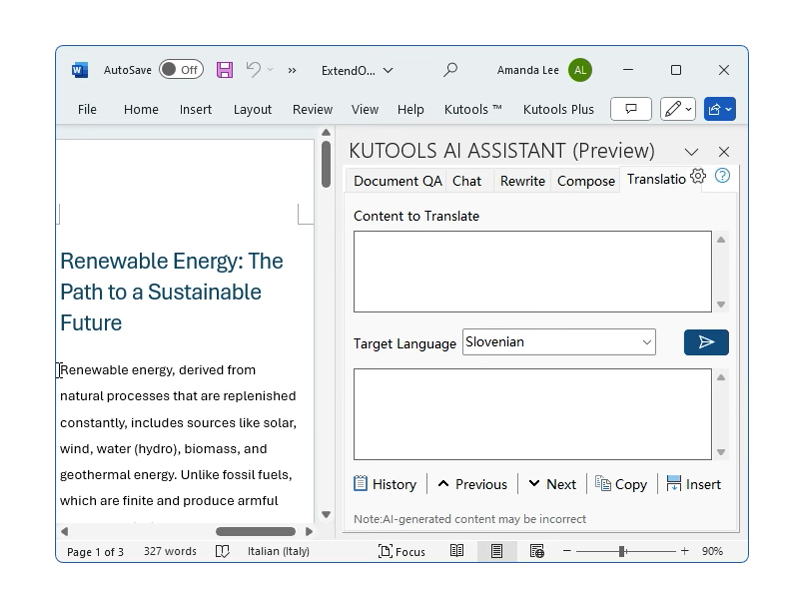
Task: Select the View ribbon tab
Action: (x=365, y=109)
